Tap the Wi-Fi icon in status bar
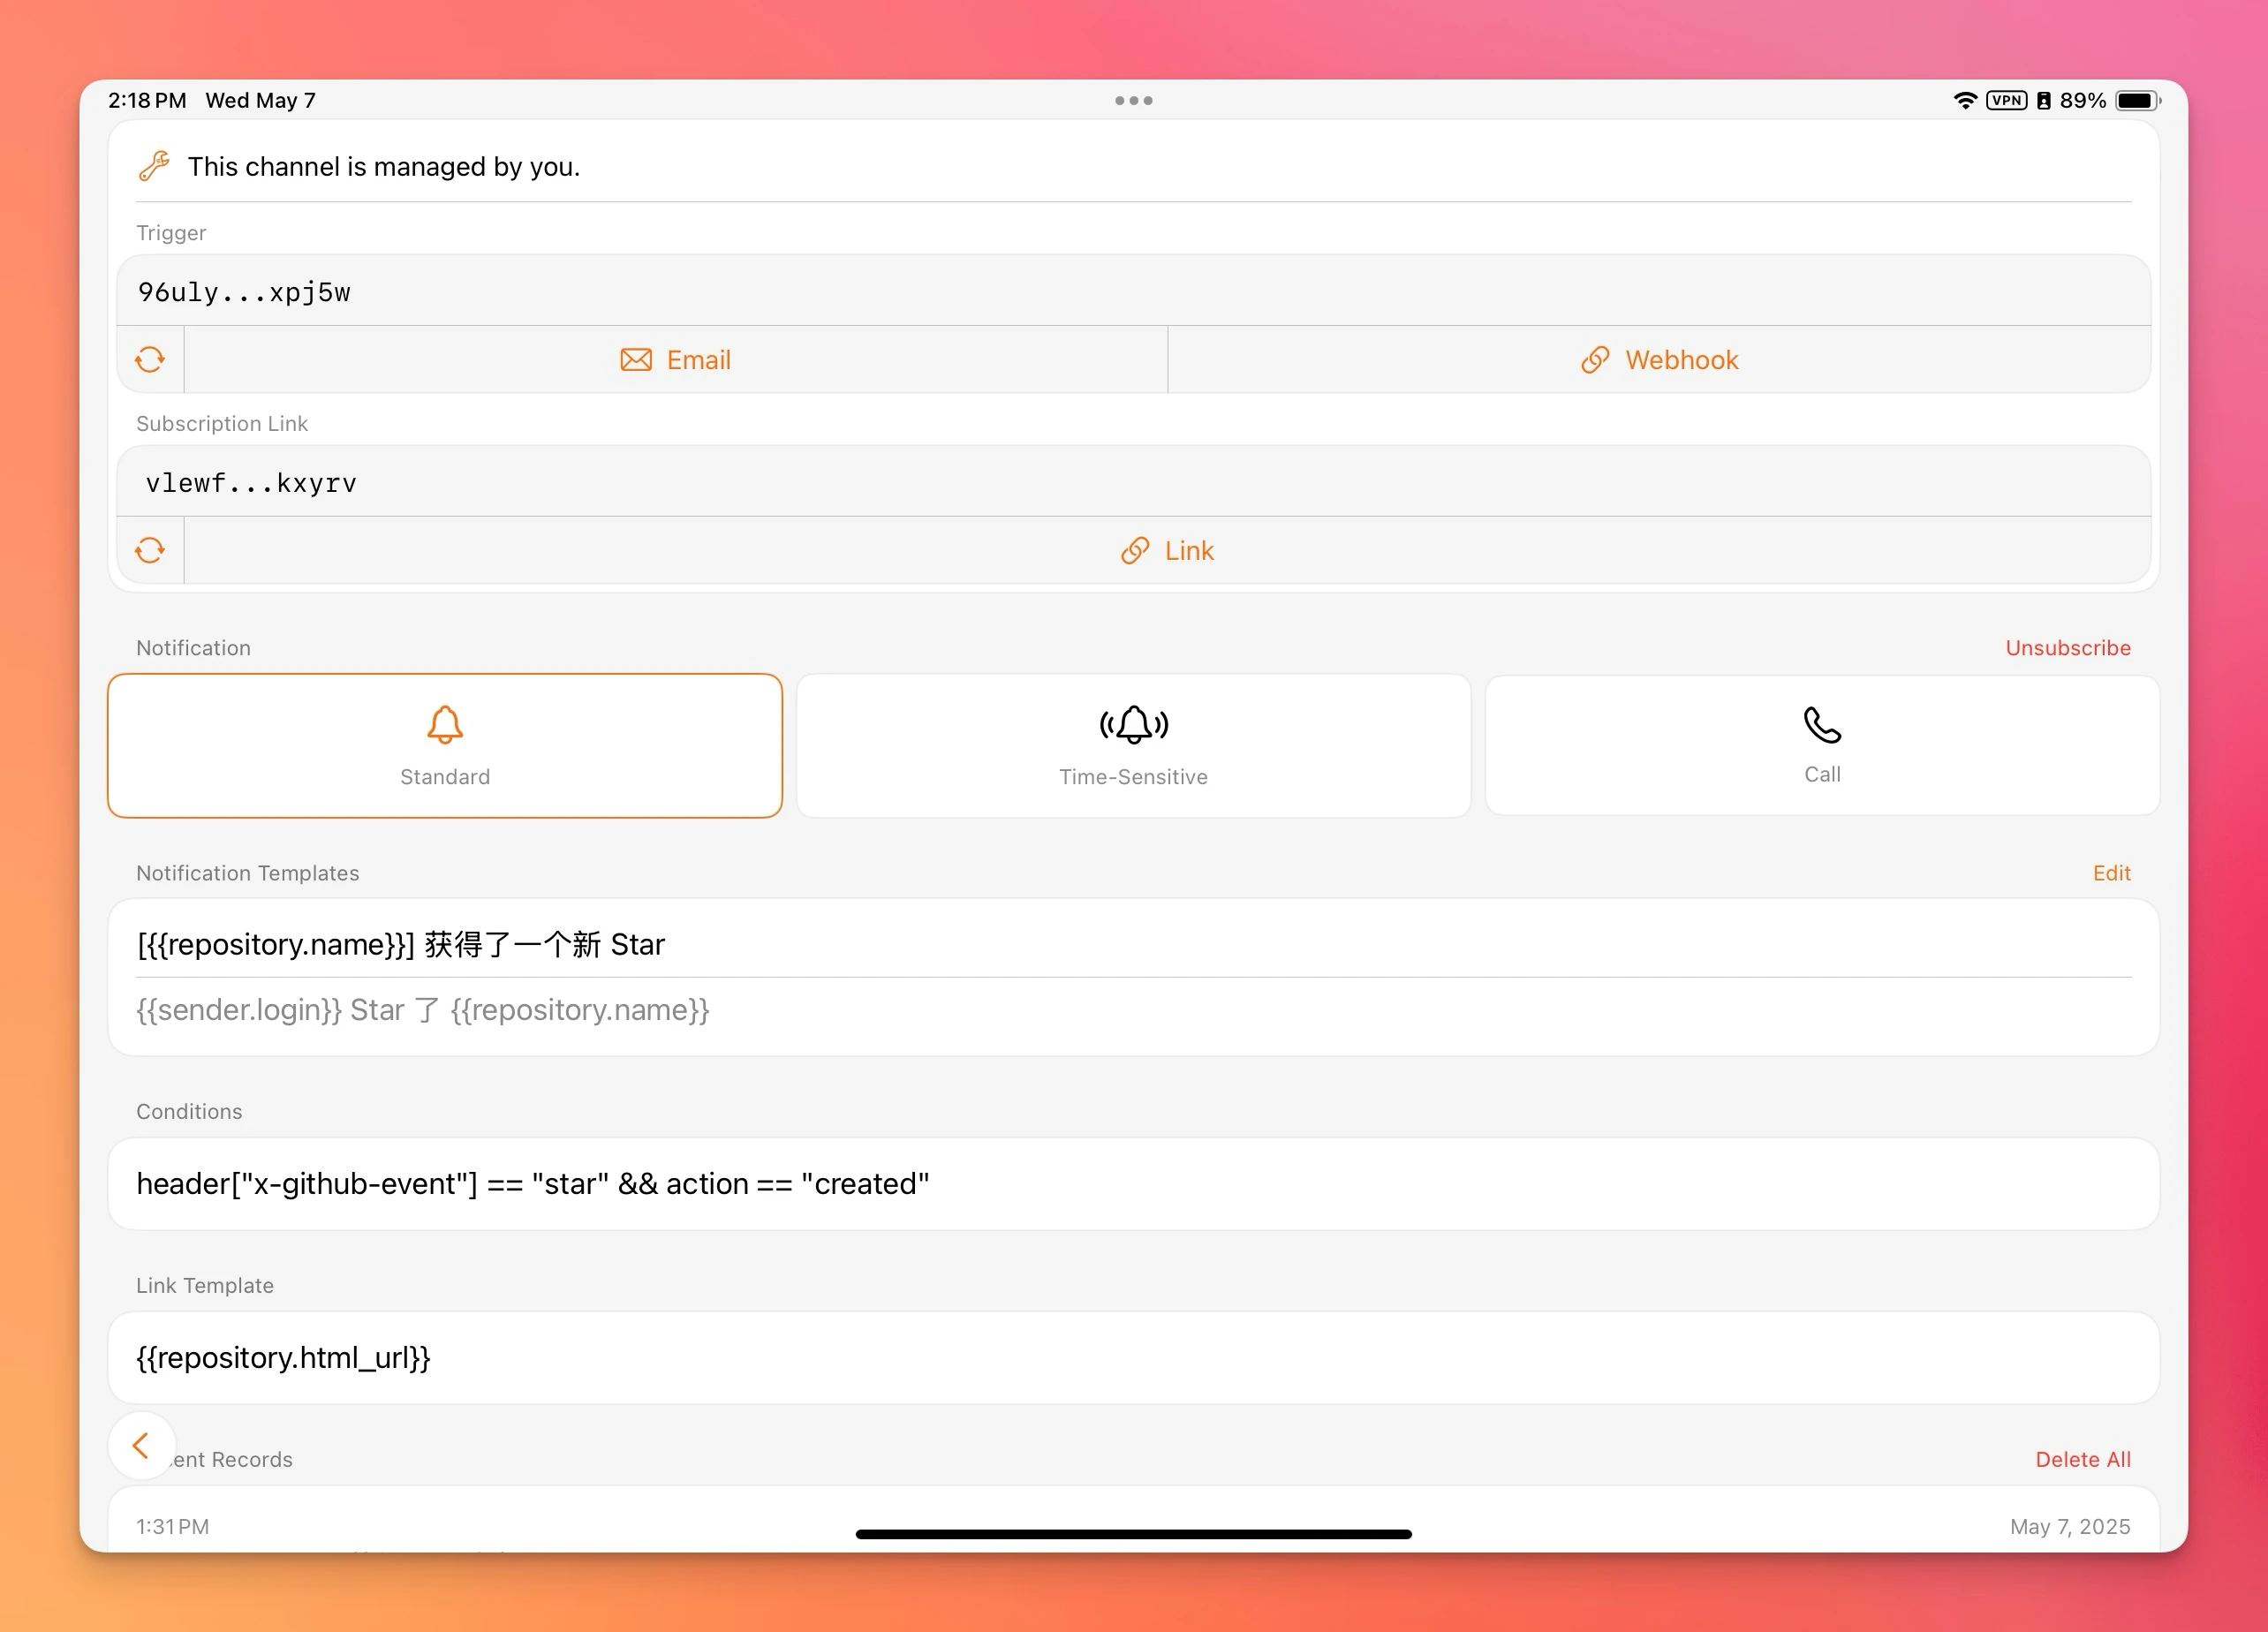 click(x=1965, y=101)
